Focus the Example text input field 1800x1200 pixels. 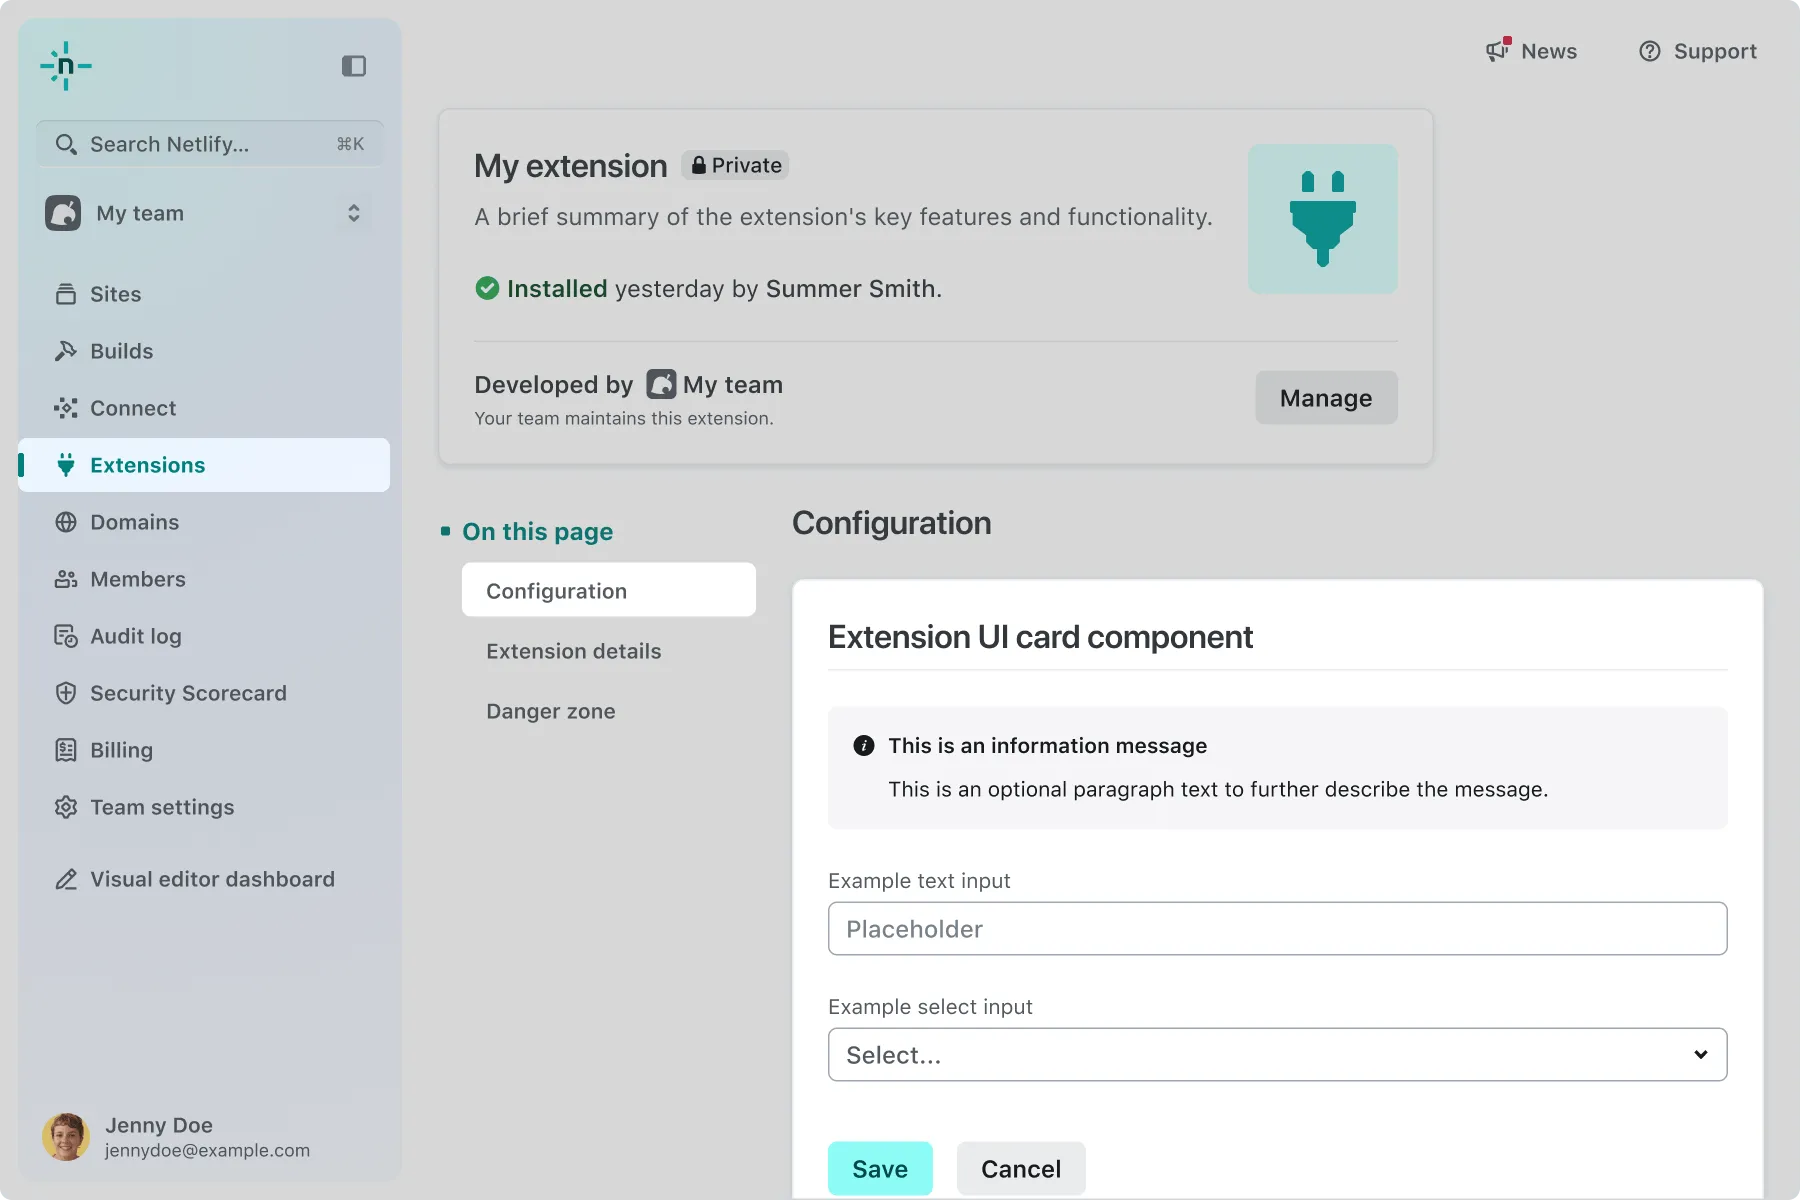click(1277, 929)
